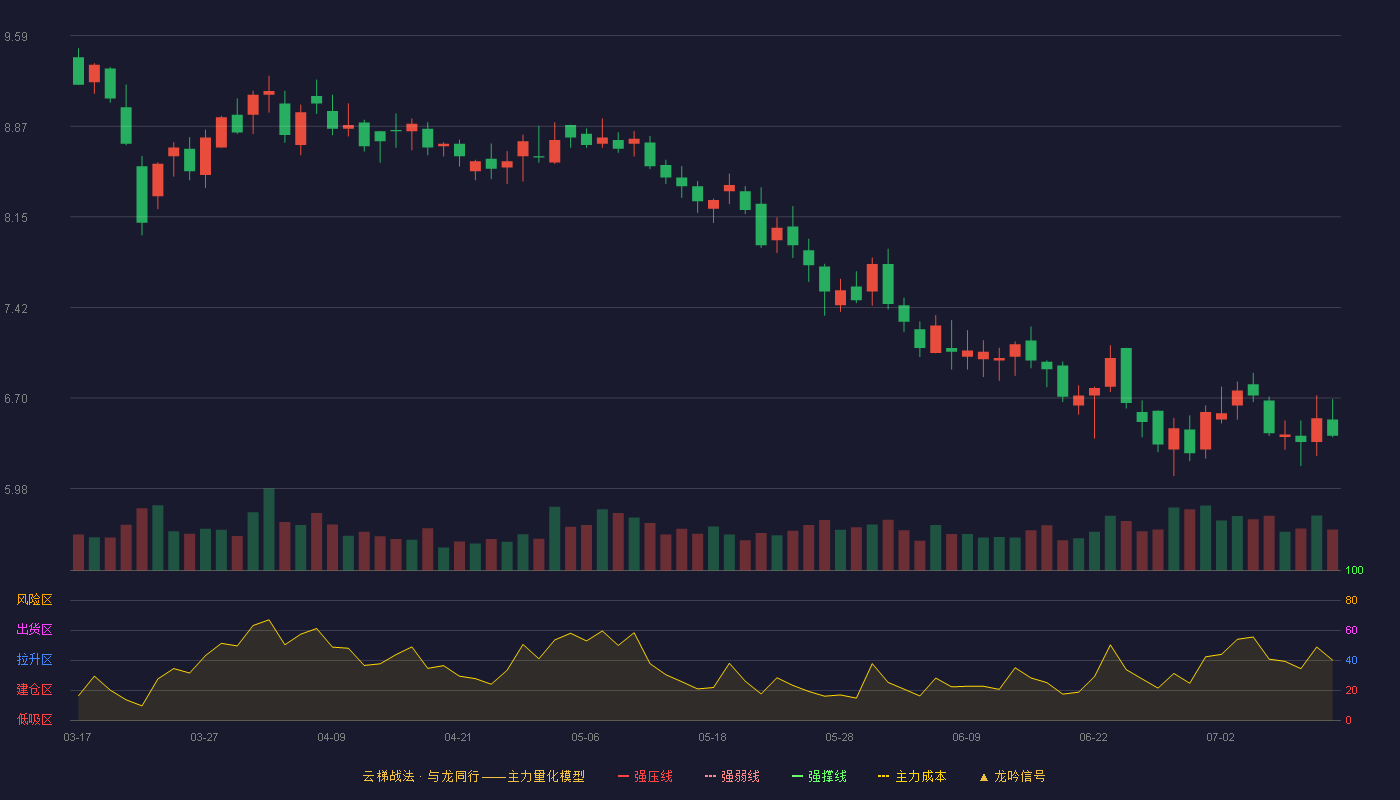Click the 9.59 price axis label
The width and height of the screenshot is (1400, 800).
16,37
